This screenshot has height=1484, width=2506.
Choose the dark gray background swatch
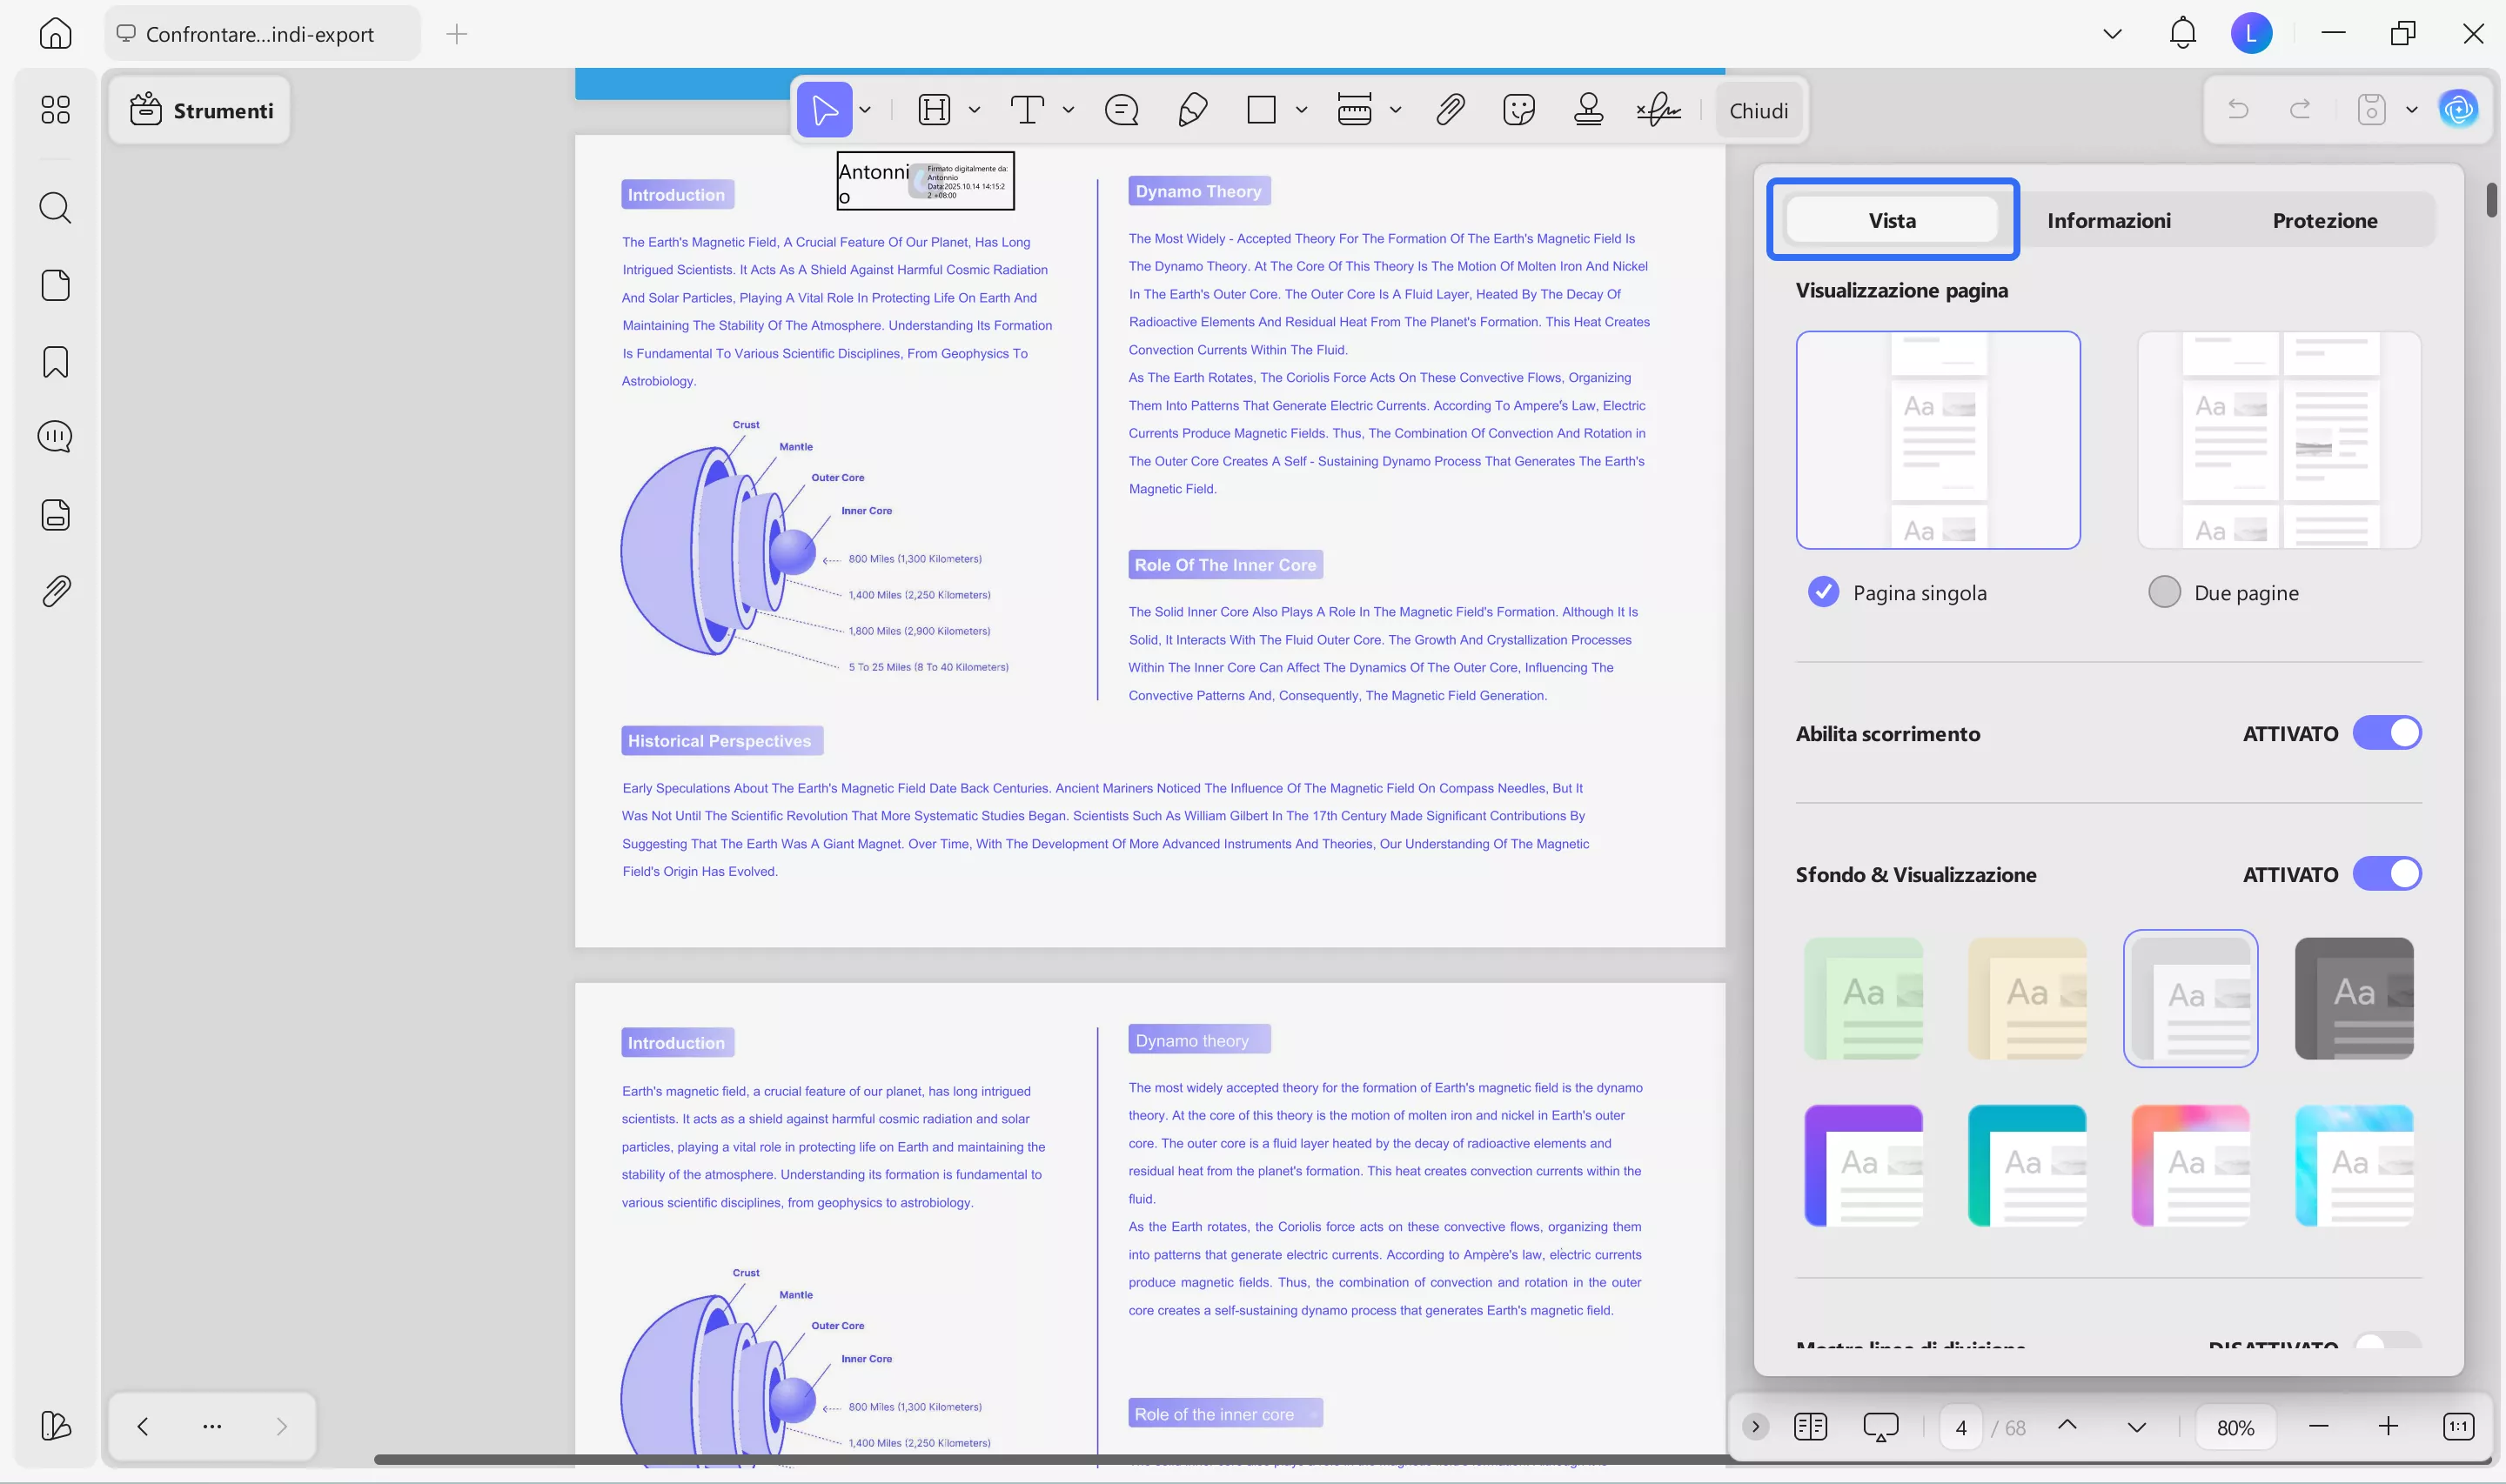[2353, 998]
